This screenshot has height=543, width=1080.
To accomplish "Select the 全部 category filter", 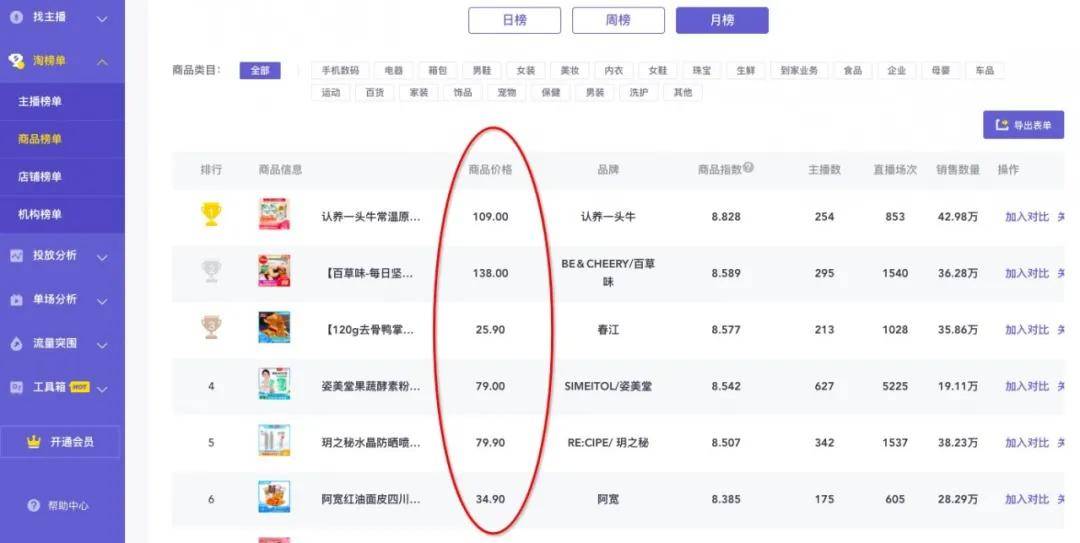I will pos(260,70).
